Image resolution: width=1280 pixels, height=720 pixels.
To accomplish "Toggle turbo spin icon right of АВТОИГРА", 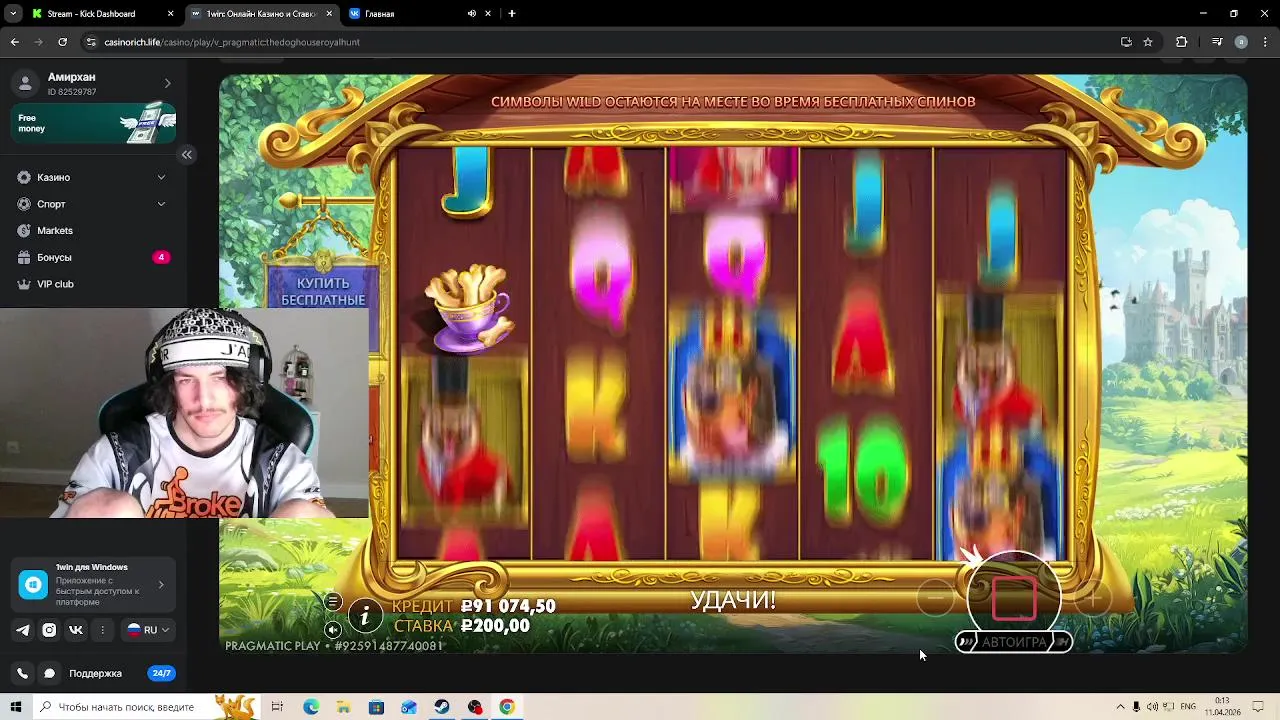I will [1062, 642].
